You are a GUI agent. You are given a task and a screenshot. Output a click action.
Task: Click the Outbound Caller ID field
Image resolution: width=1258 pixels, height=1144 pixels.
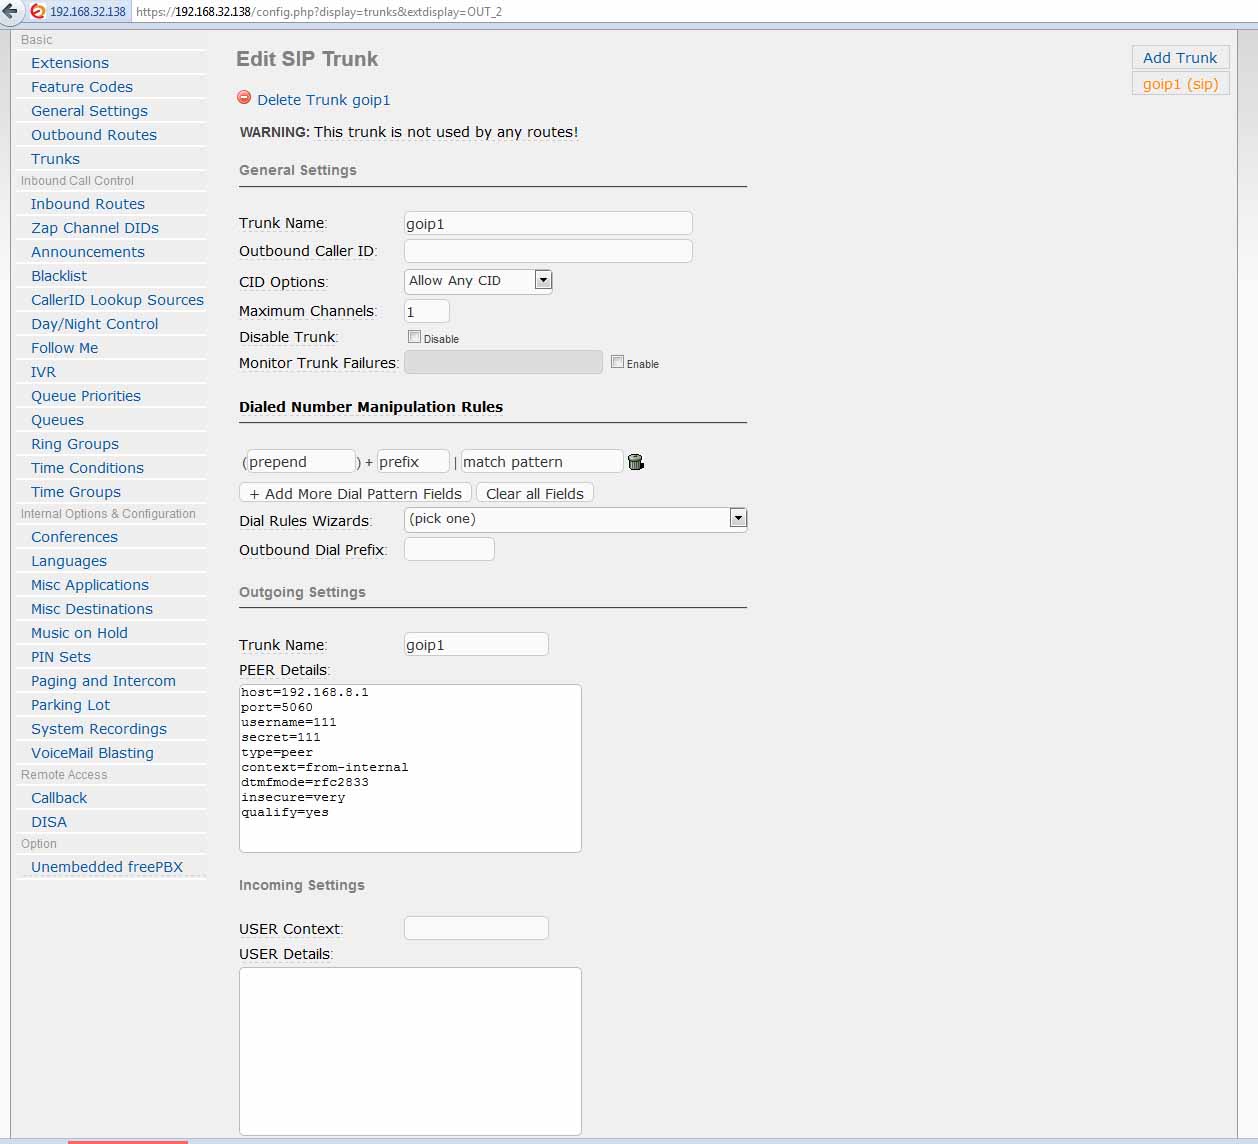[548, 251]
